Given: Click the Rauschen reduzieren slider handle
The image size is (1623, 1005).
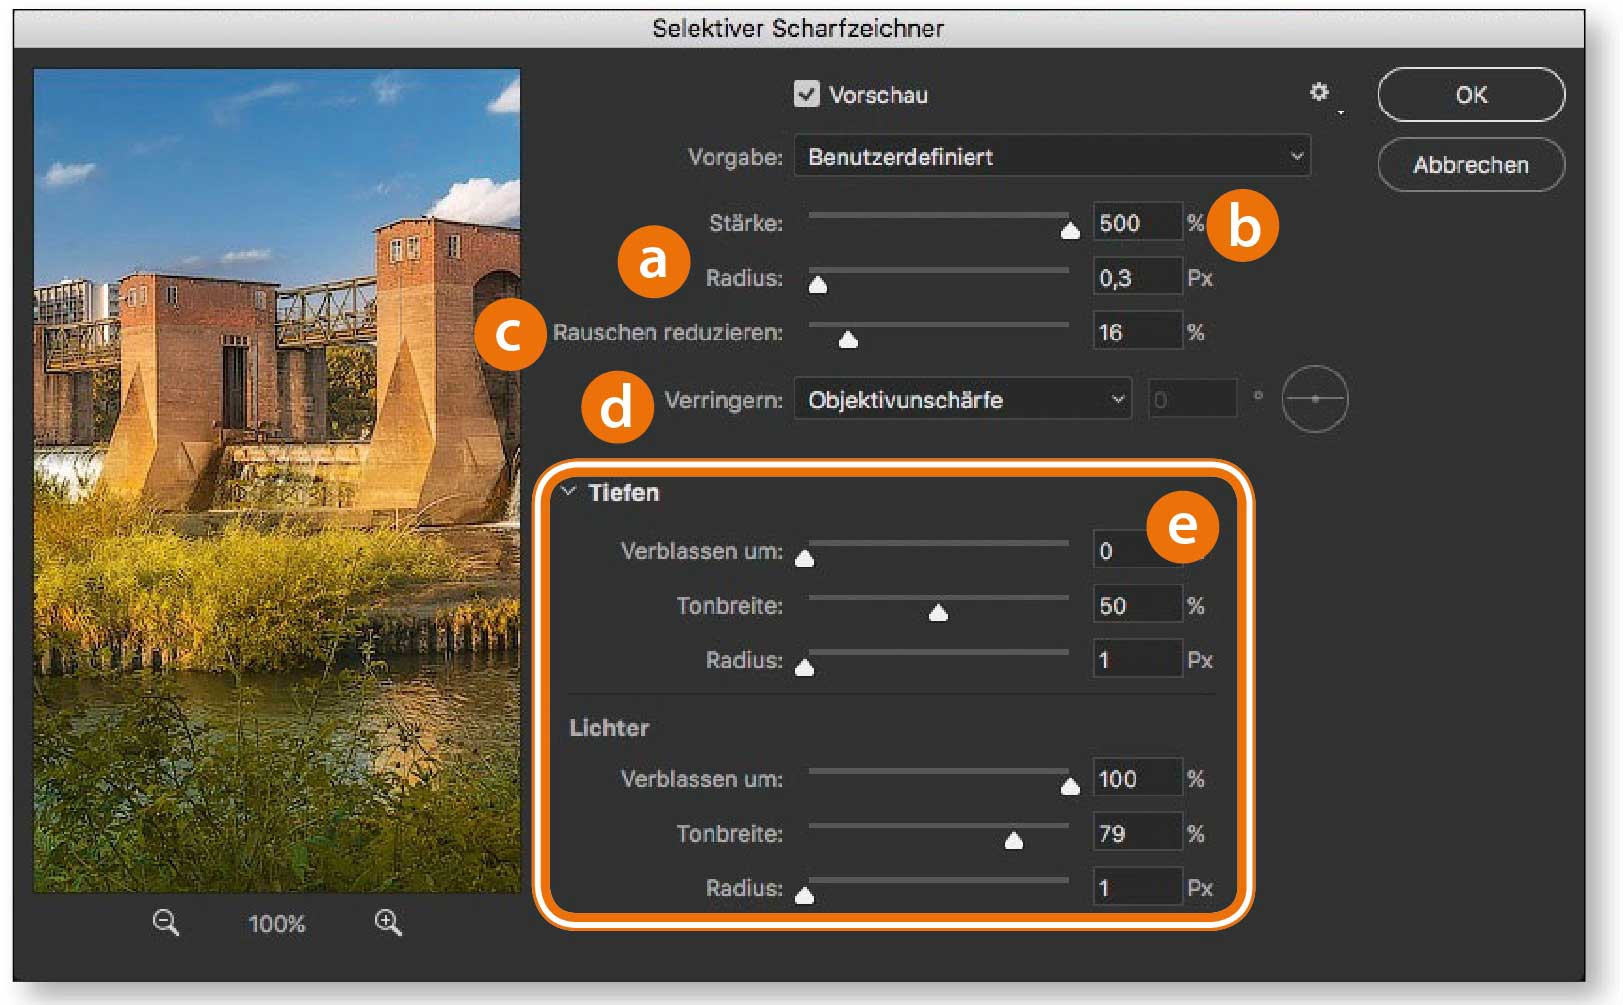Looking at the screenshot, I should tap(848, 340).
